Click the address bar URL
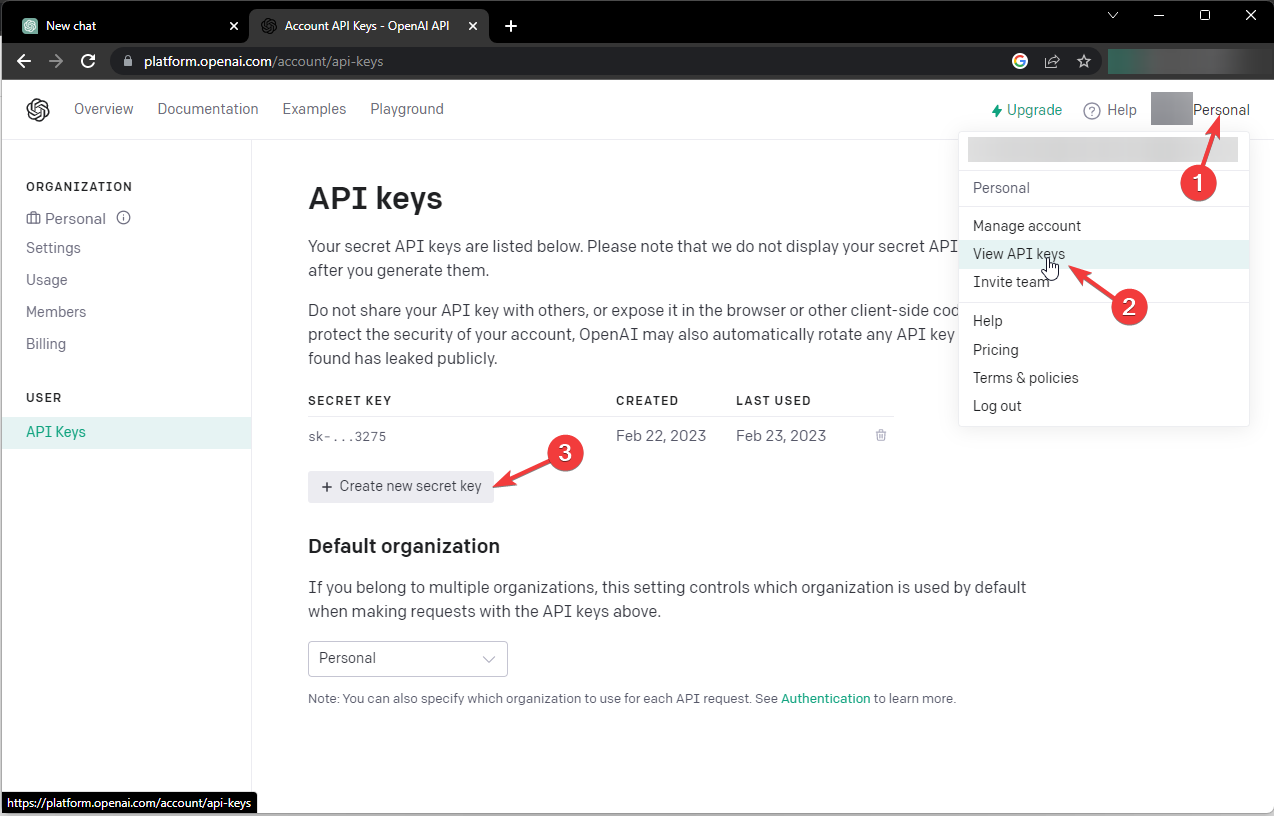 (x=264, y=61)
